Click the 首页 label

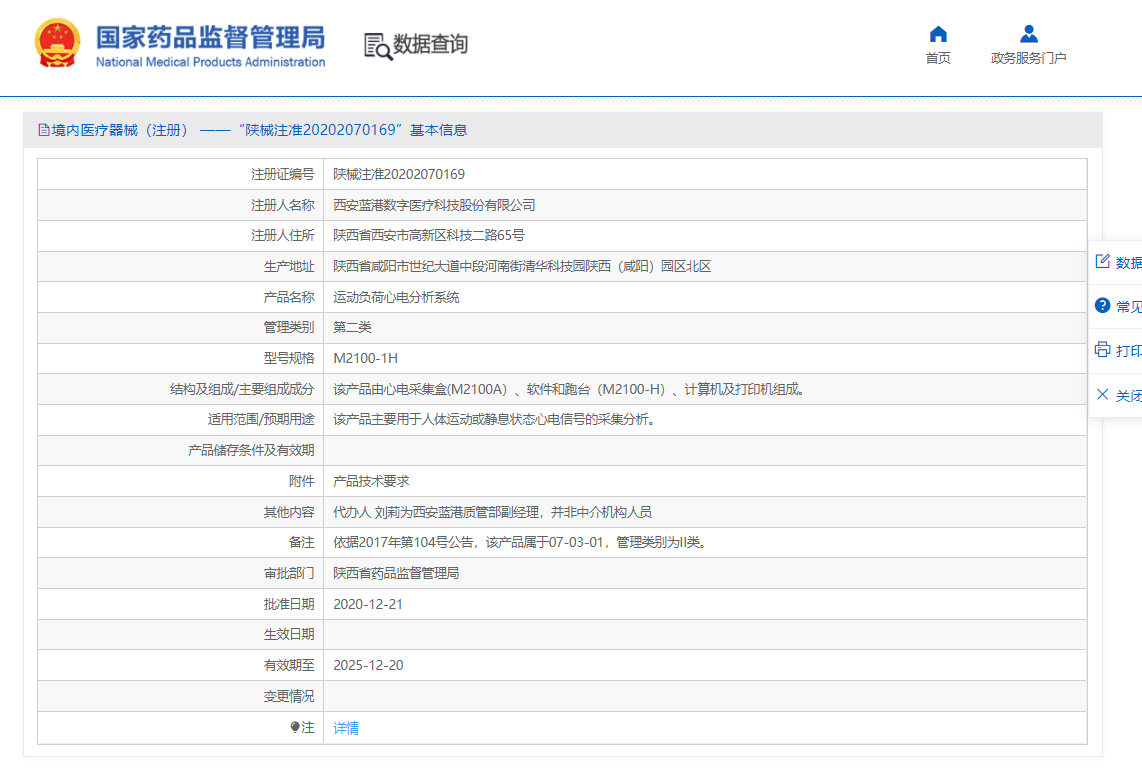point(938,58)
